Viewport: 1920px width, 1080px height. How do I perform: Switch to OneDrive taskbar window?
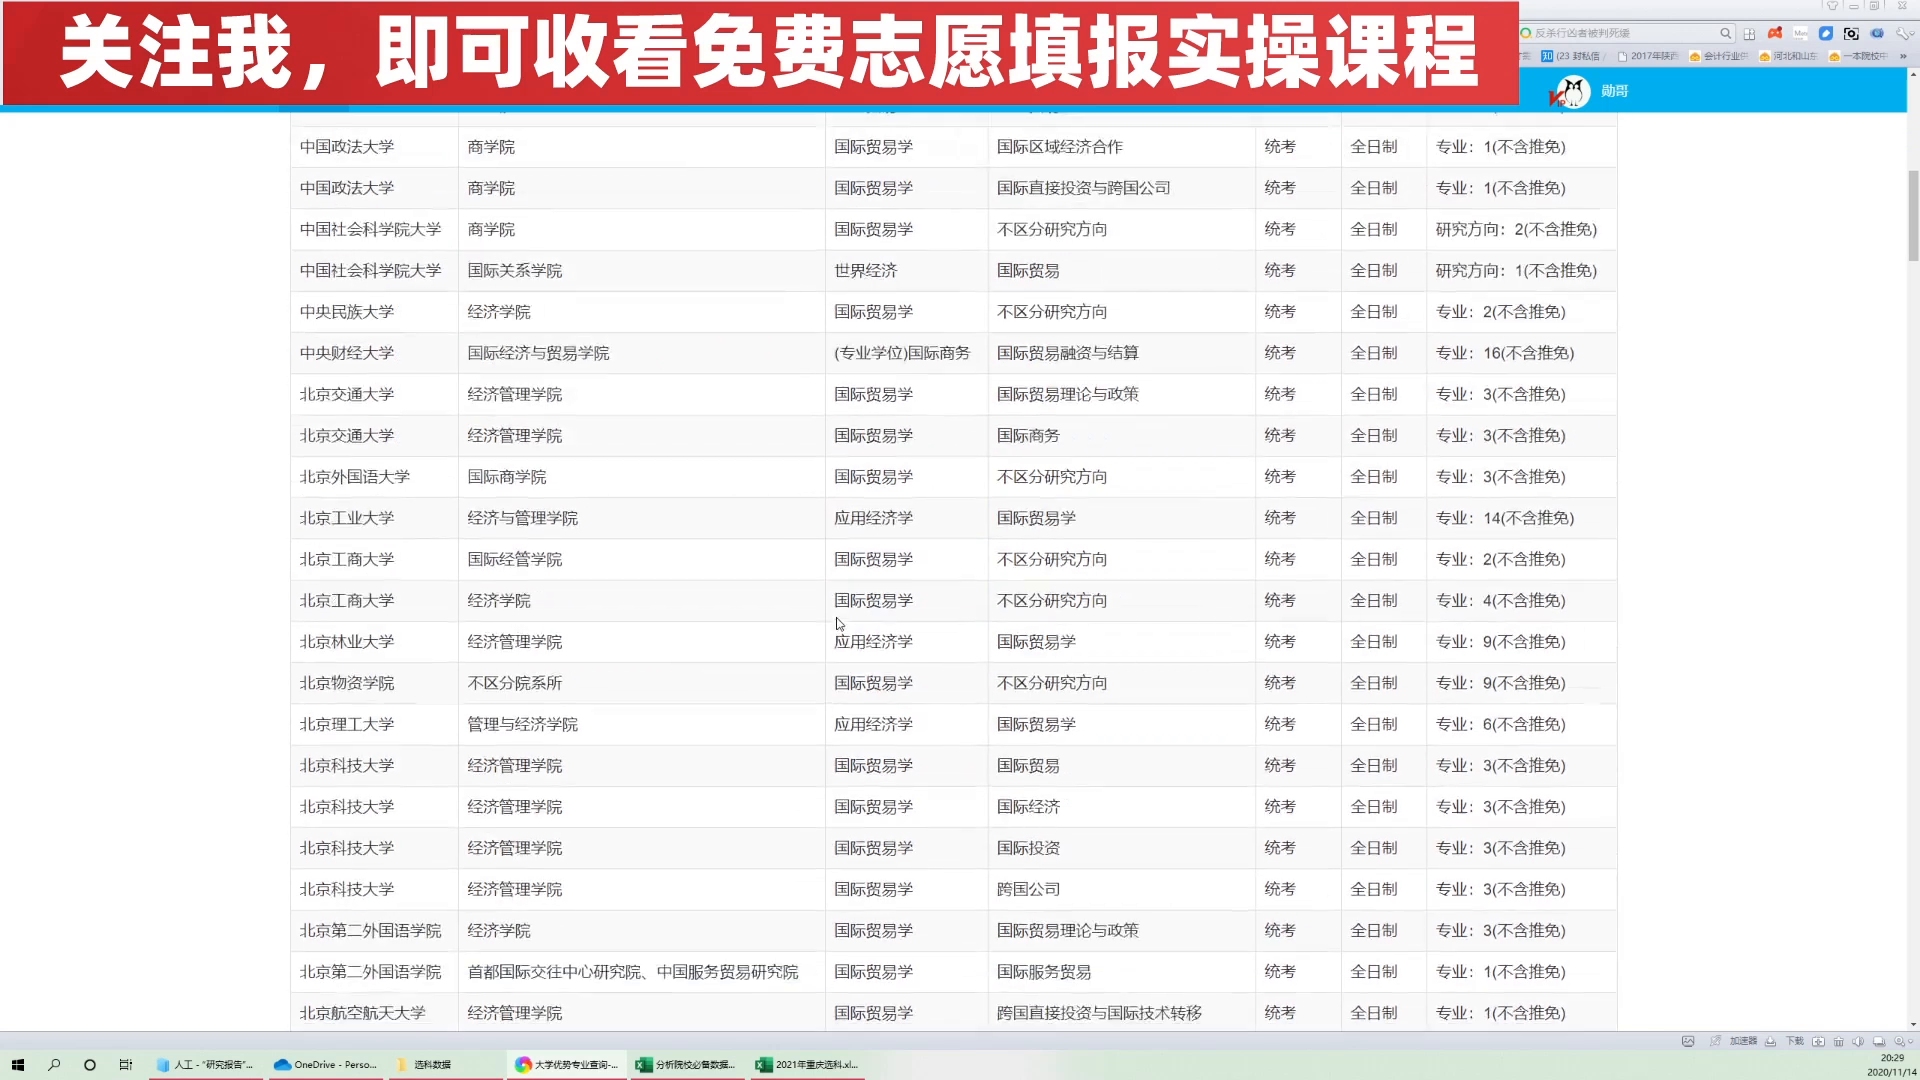(x=325, y=1065)
